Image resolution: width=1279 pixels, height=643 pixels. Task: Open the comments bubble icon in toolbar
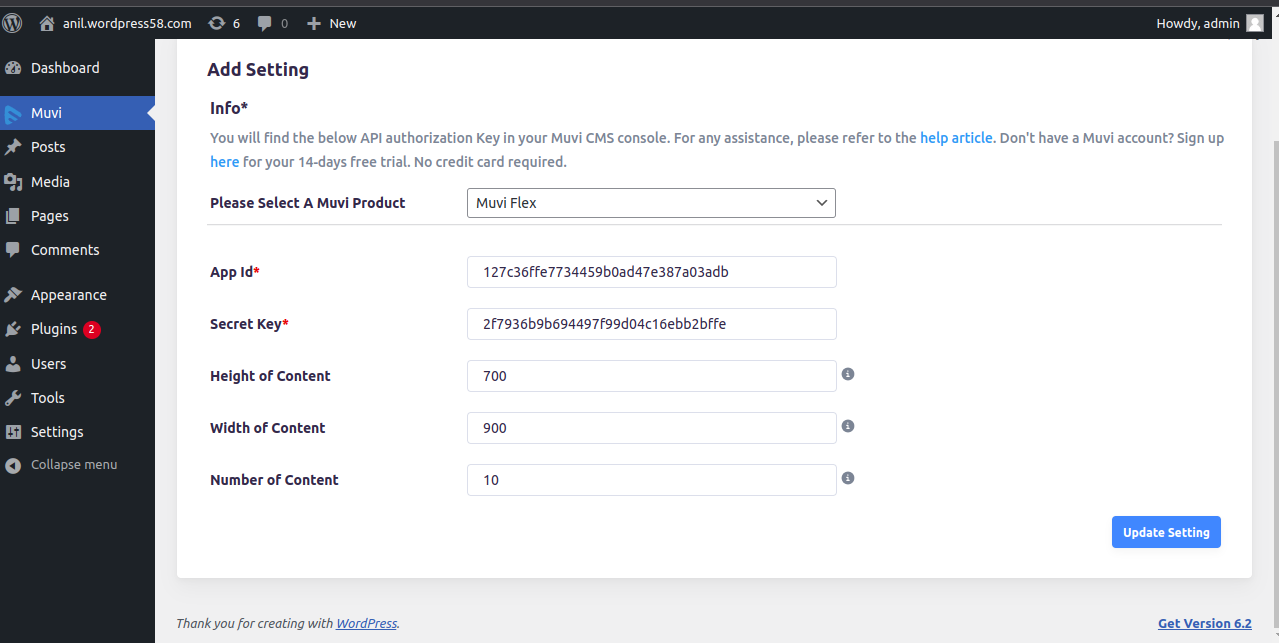(265, 23)
